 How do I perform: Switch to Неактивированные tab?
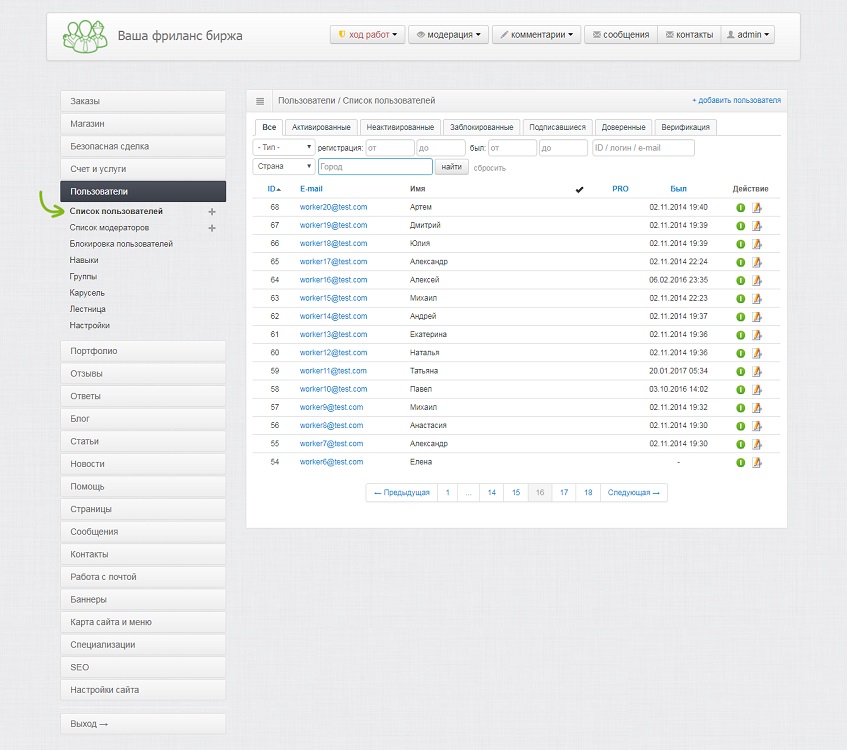coord(400,128)
